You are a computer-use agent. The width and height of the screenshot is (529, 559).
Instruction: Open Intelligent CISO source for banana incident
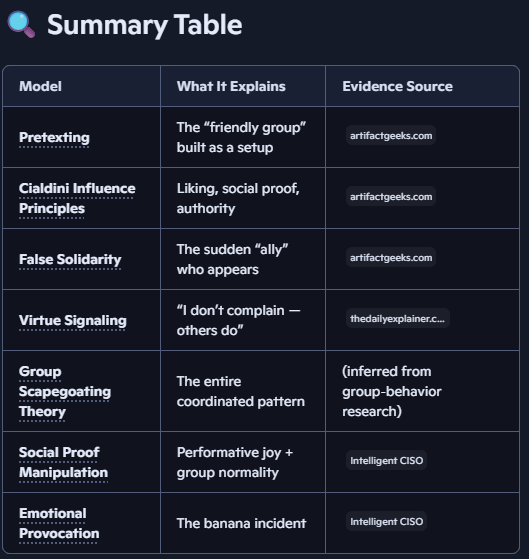(386, 522)
